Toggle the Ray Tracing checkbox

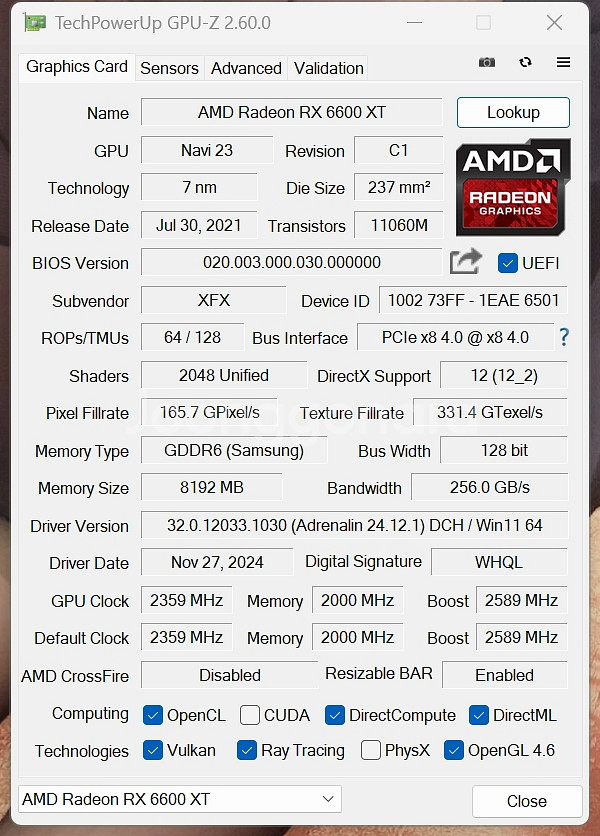pos(247,750)
